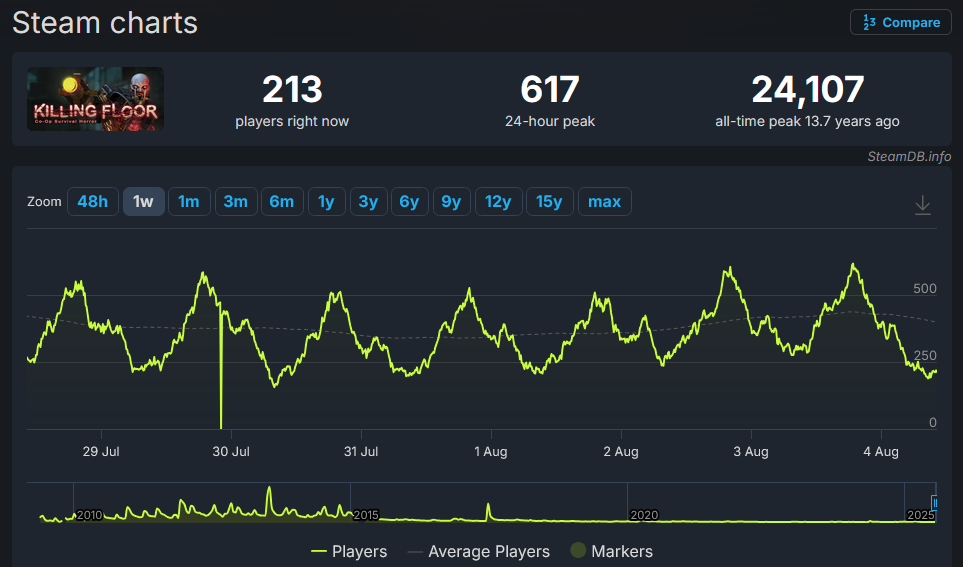Set chart zoom to 1y

coord(327,201)
